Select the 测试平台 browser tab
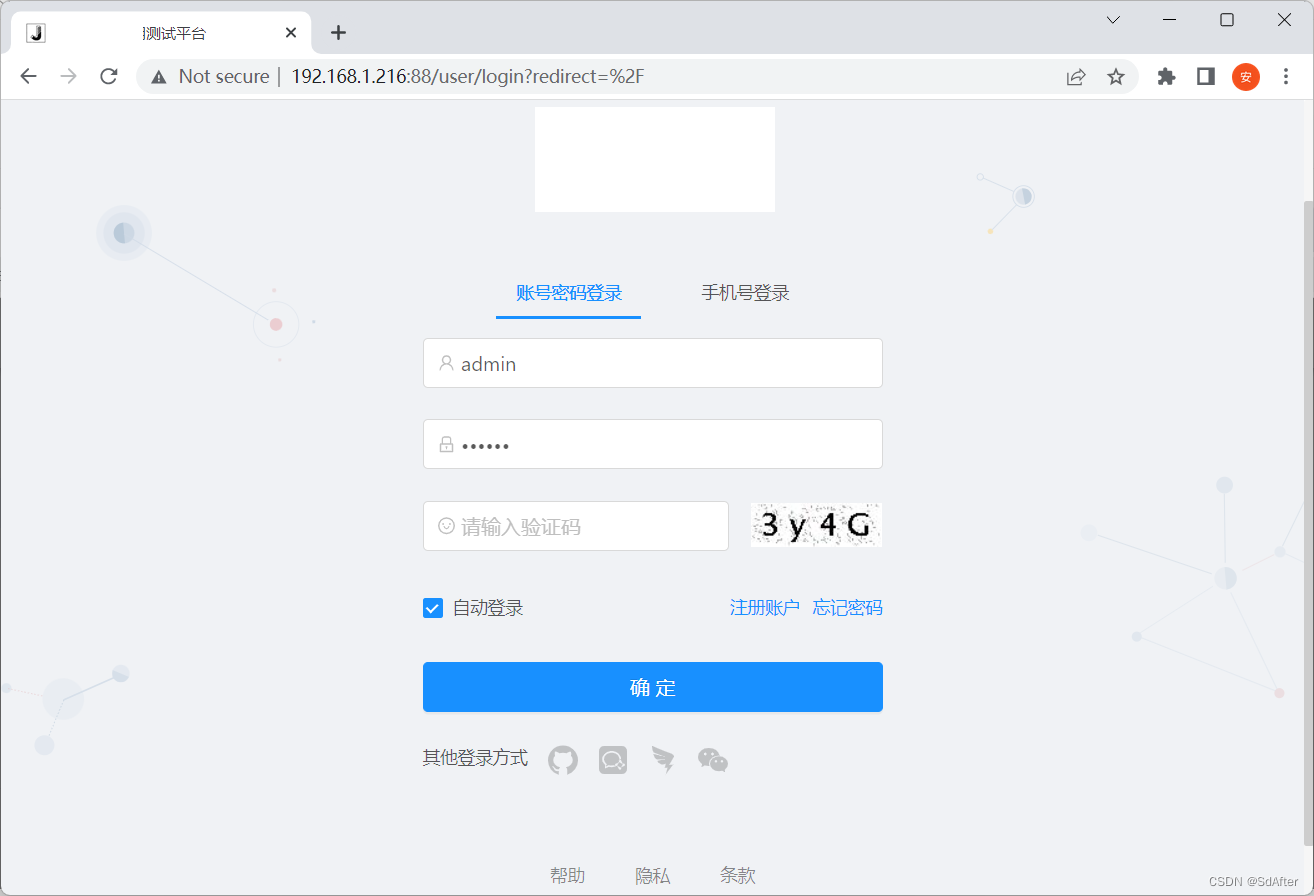This screenshot has width=1314, height=896. 160,33
